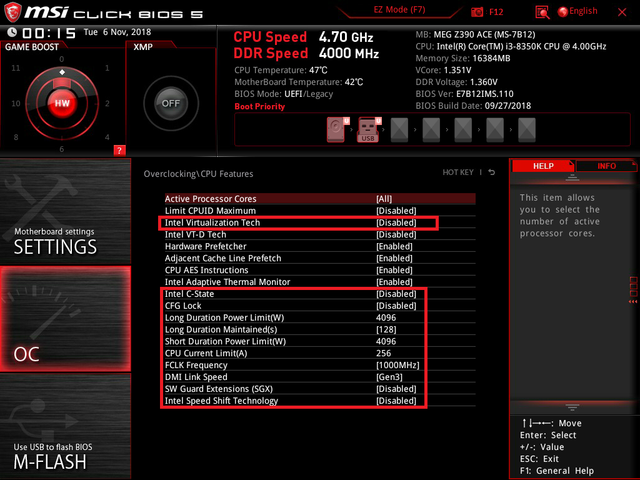Image resolution: width=640 pixels, height=480 pixels.
Task: Change DMI Link Speed from Gen3
Action: point(320,377)
